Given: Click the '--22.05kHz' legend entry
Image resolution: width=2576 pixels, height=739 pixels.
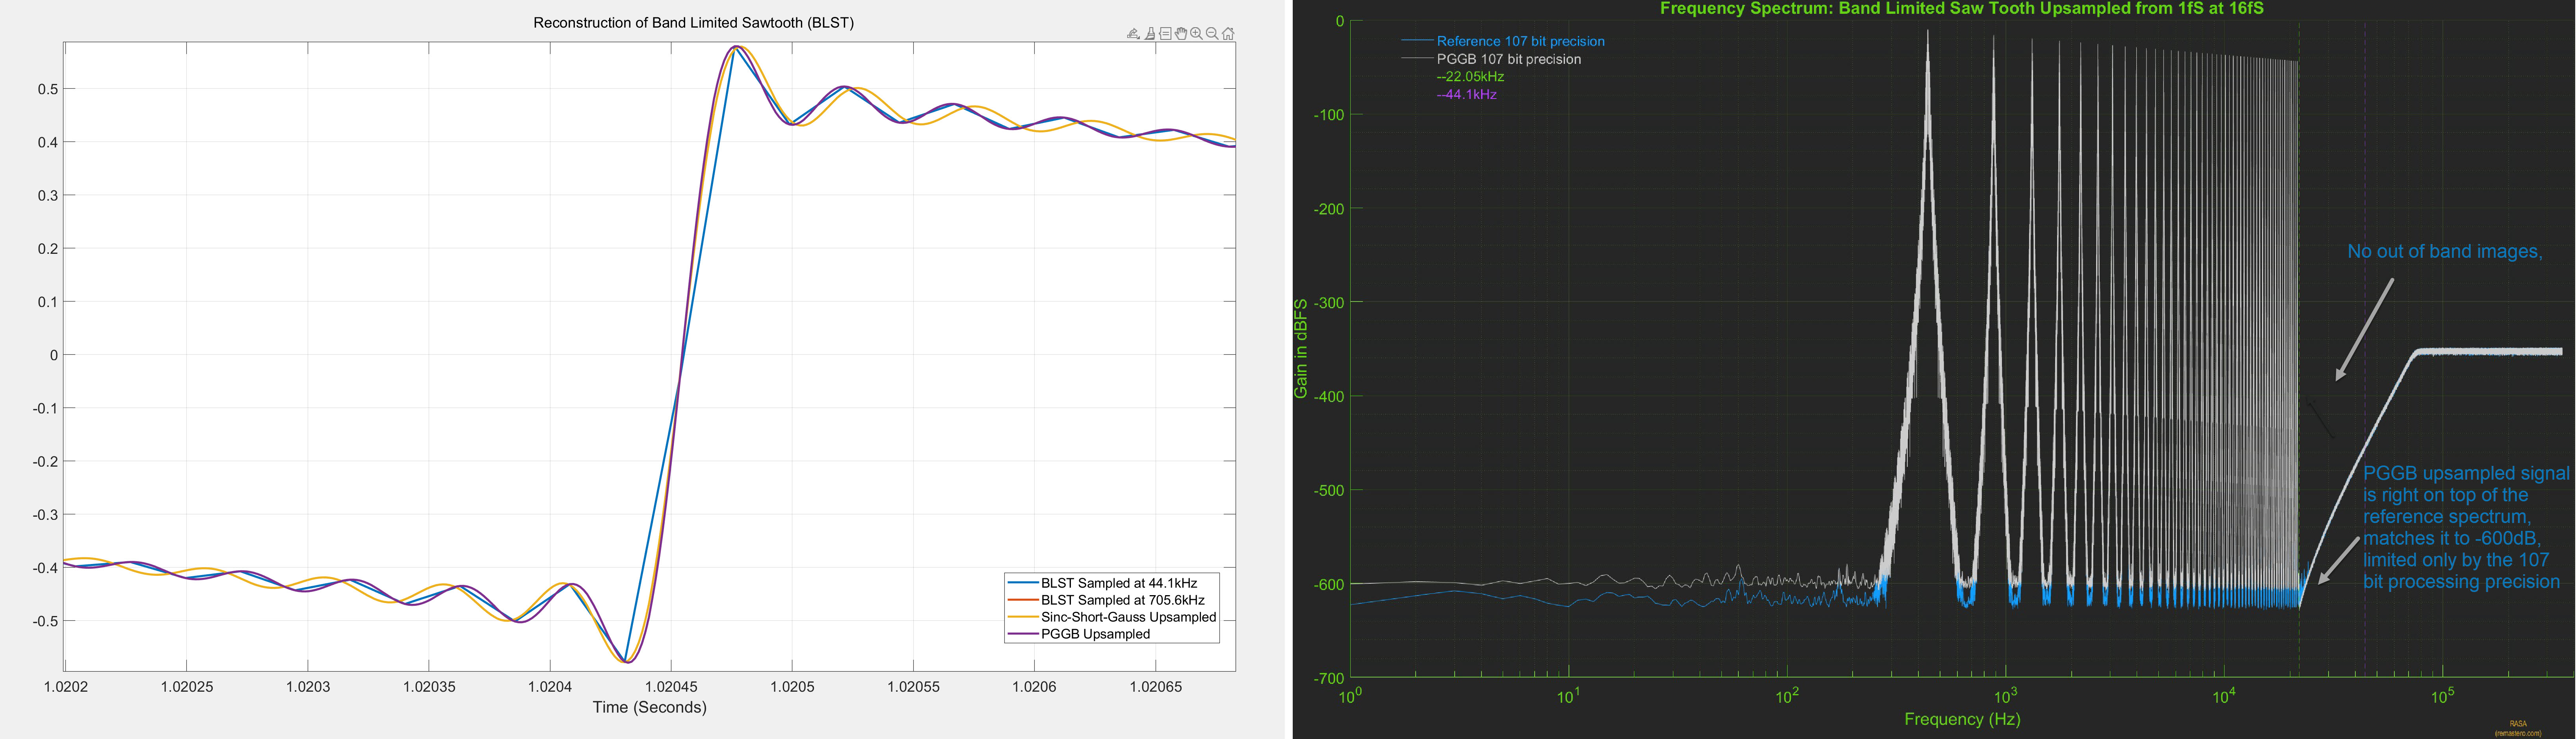Looking at the screenshot, I should 1470,76.
